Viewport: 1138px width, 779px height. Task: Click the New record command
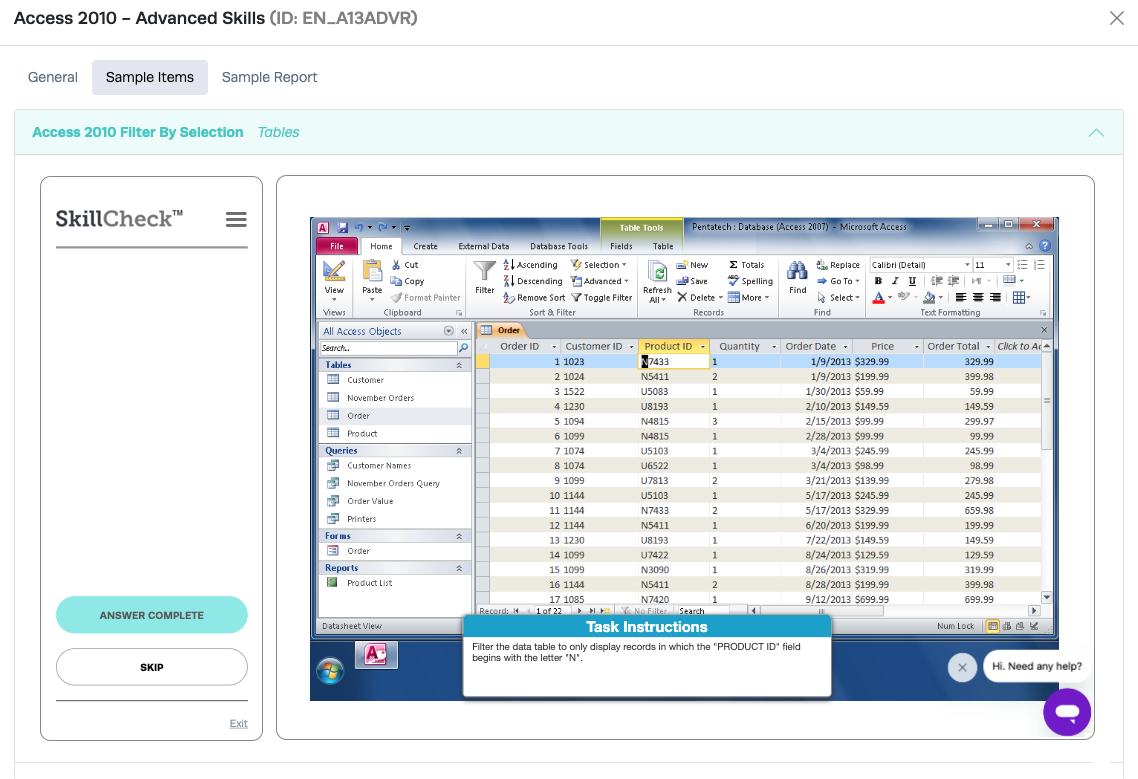(x=692, y=265)
